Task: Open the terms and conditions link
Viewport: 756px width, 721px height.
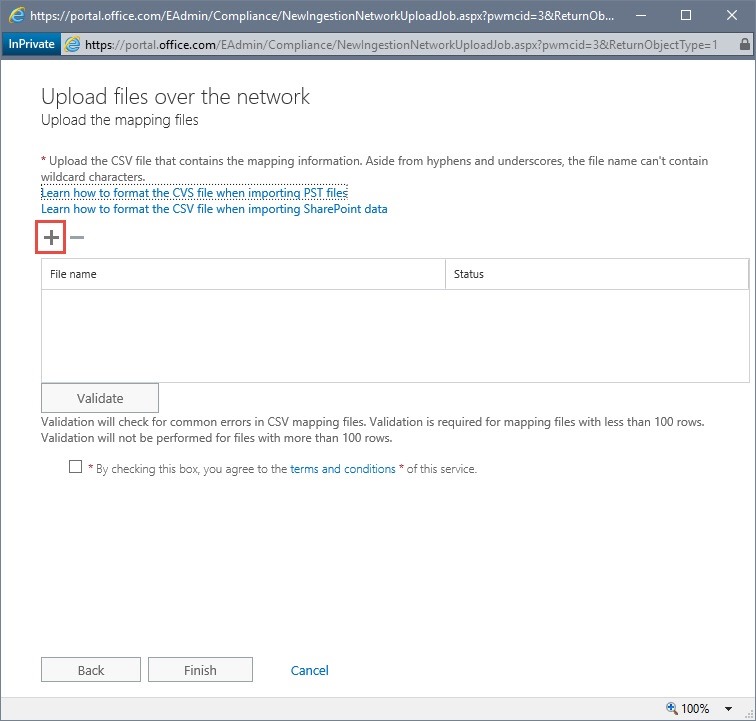Action: tap(342, 469)
